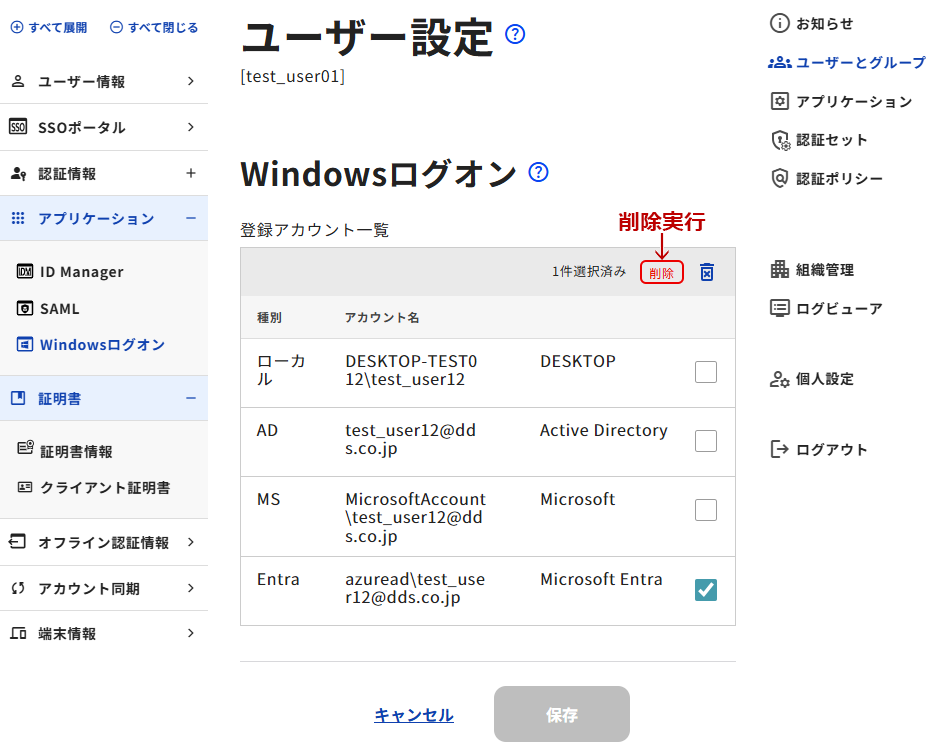Check the DESKTOP local account checkbox
Viewport: 926px width, 742px height.
point(706,372)
